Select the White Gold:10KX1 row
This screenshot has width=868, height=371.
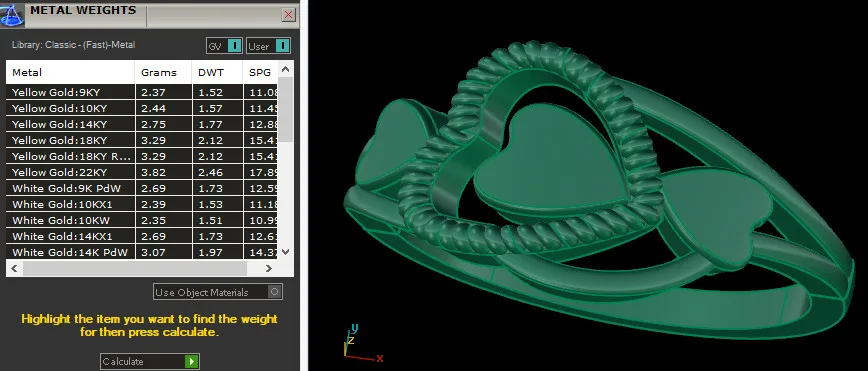[x=142, y=204]
